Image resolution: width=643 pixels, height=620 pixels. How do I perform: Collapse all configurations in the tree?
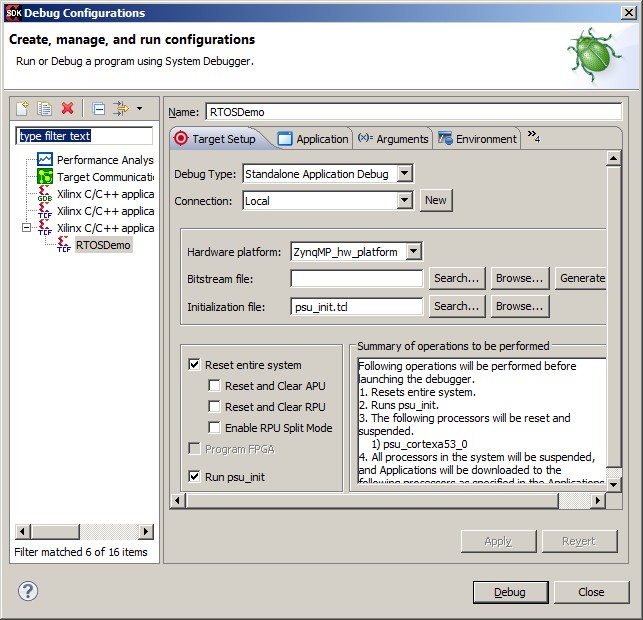point(98,108)
